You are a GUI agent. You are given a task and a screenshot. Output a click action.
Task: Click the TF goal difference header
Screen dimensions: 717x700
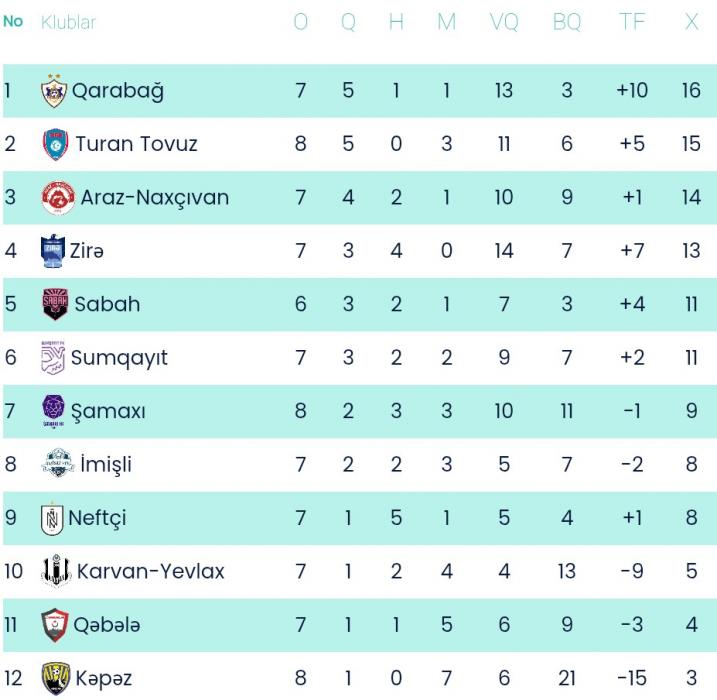click(632, 22)
